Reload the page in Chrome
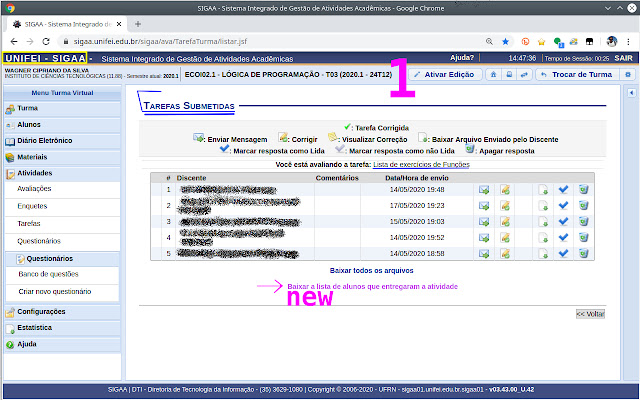 coord(46,42)
